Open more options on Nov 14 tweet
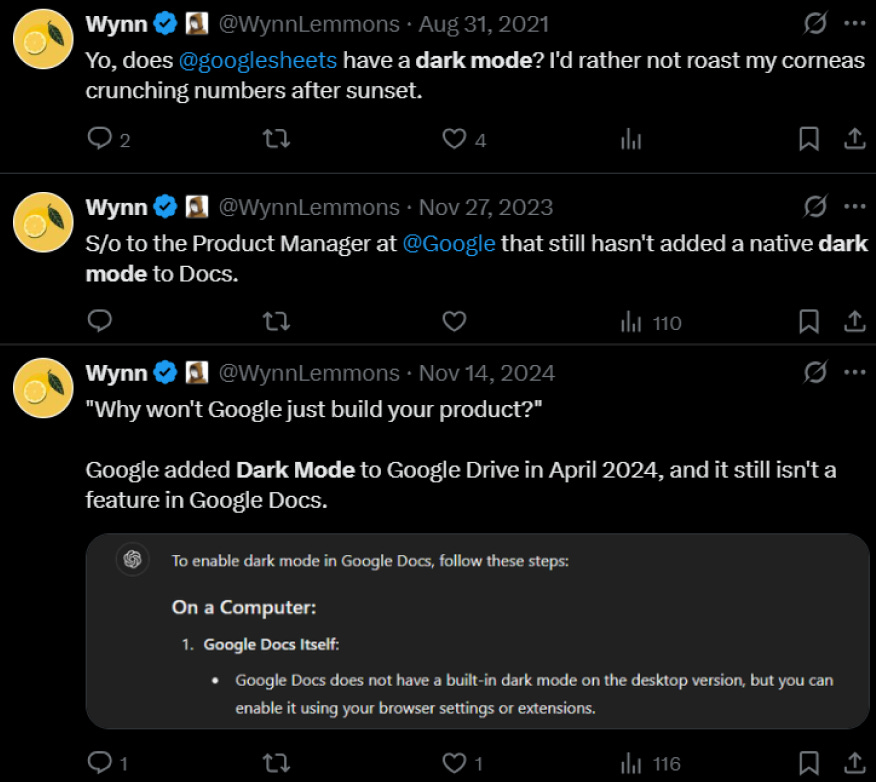 (x=853, y=373)
